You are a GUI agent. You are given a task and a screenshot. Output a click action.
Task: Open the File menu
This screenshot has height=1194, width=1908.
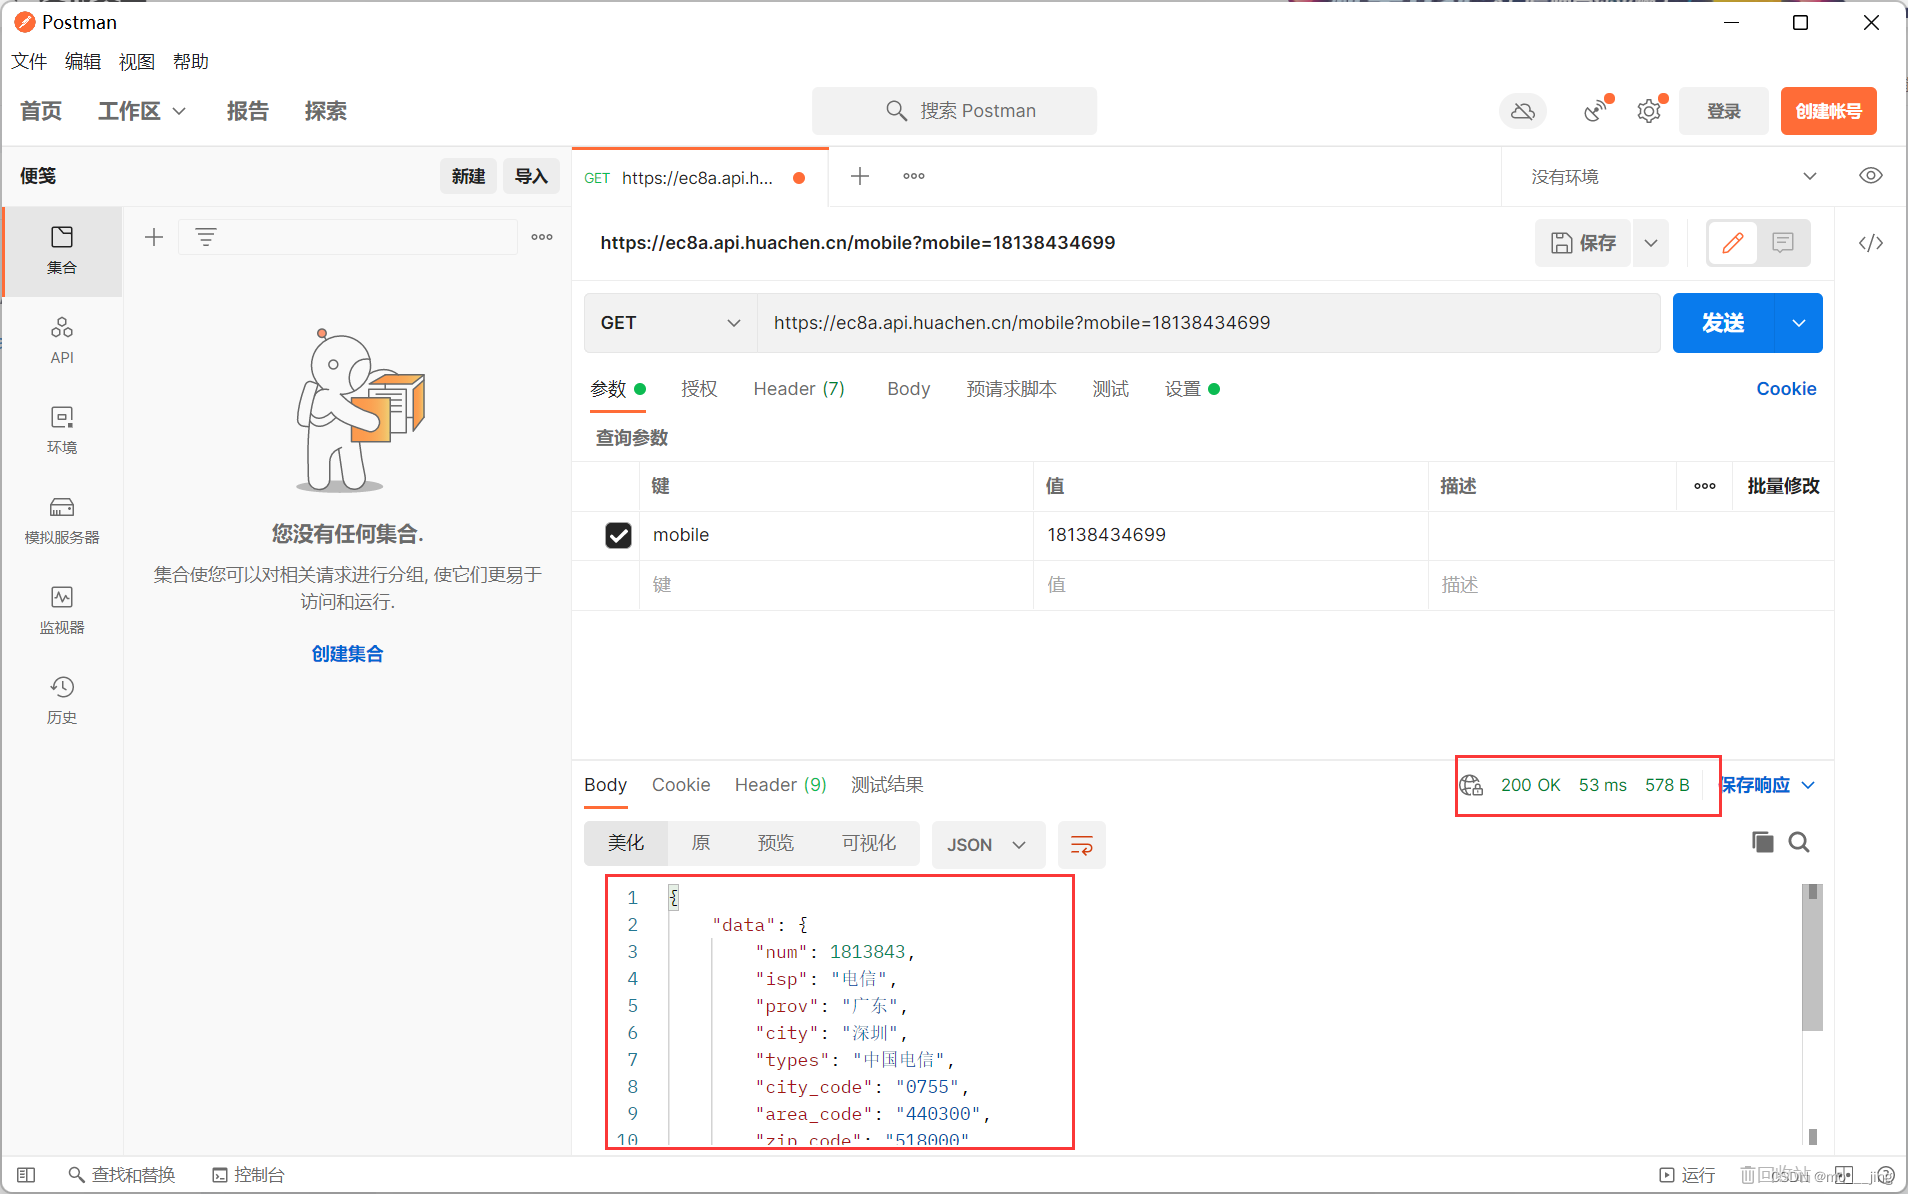pyautogui.click(x=29, y=62)
